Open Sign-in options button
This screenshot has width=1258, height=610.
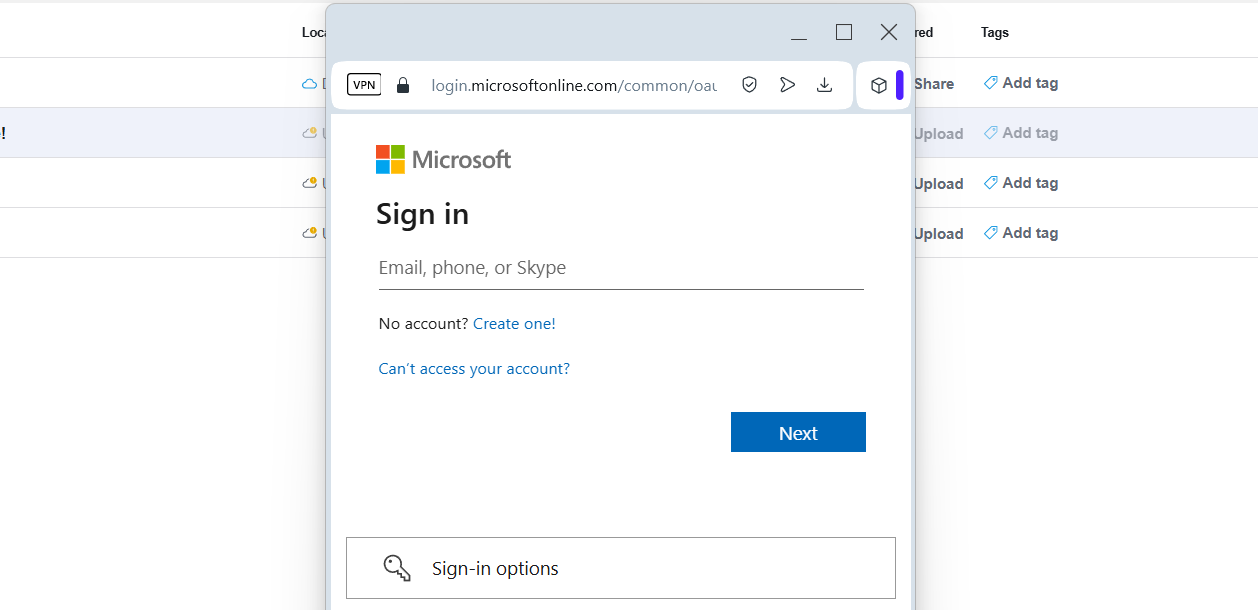click(621, 568)
